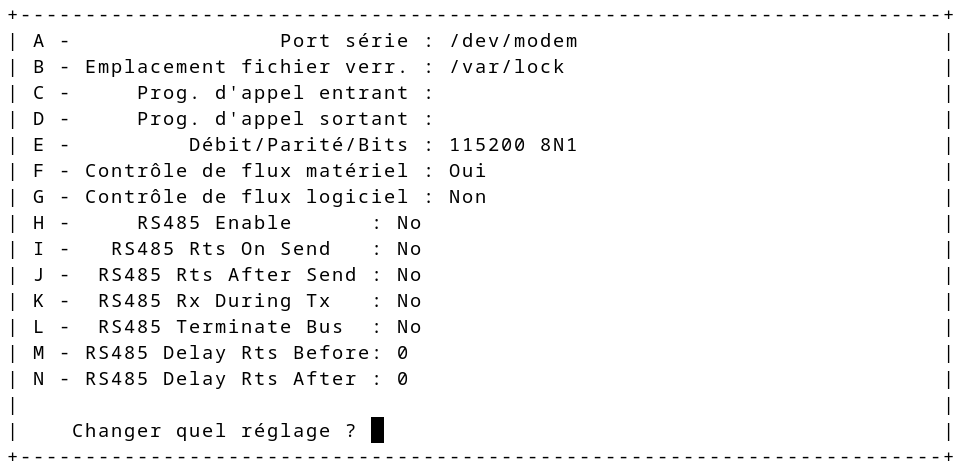Click the /dev/modem serial port value
This screenshot has height=474, width=965.
click(513, 41)
